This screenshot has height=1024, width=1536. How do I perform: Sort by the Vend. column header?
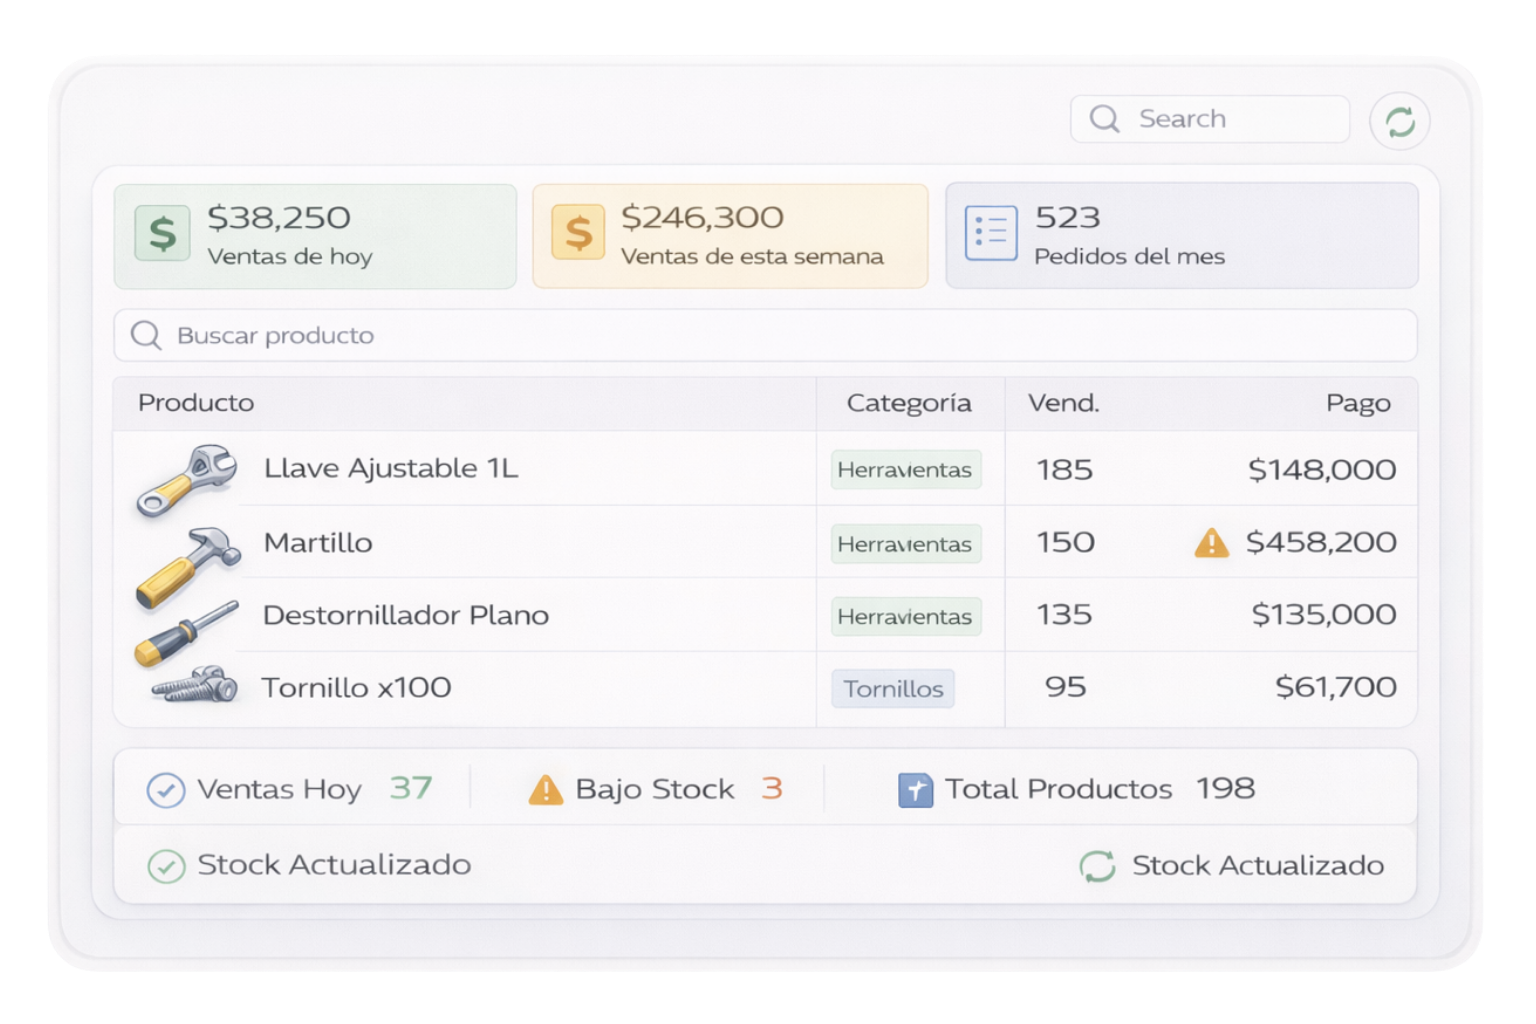(1063, 403)
